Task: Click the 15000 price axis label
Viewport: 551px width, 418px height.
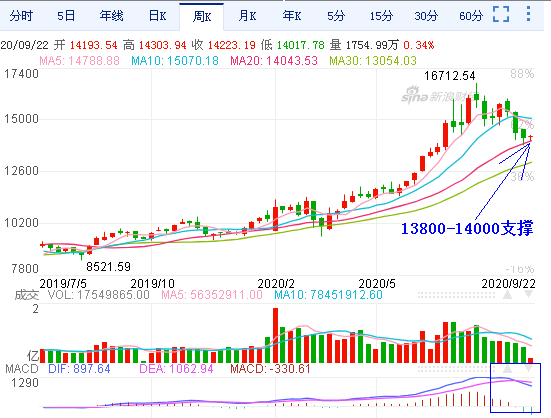Action: [x=21, y=119]
